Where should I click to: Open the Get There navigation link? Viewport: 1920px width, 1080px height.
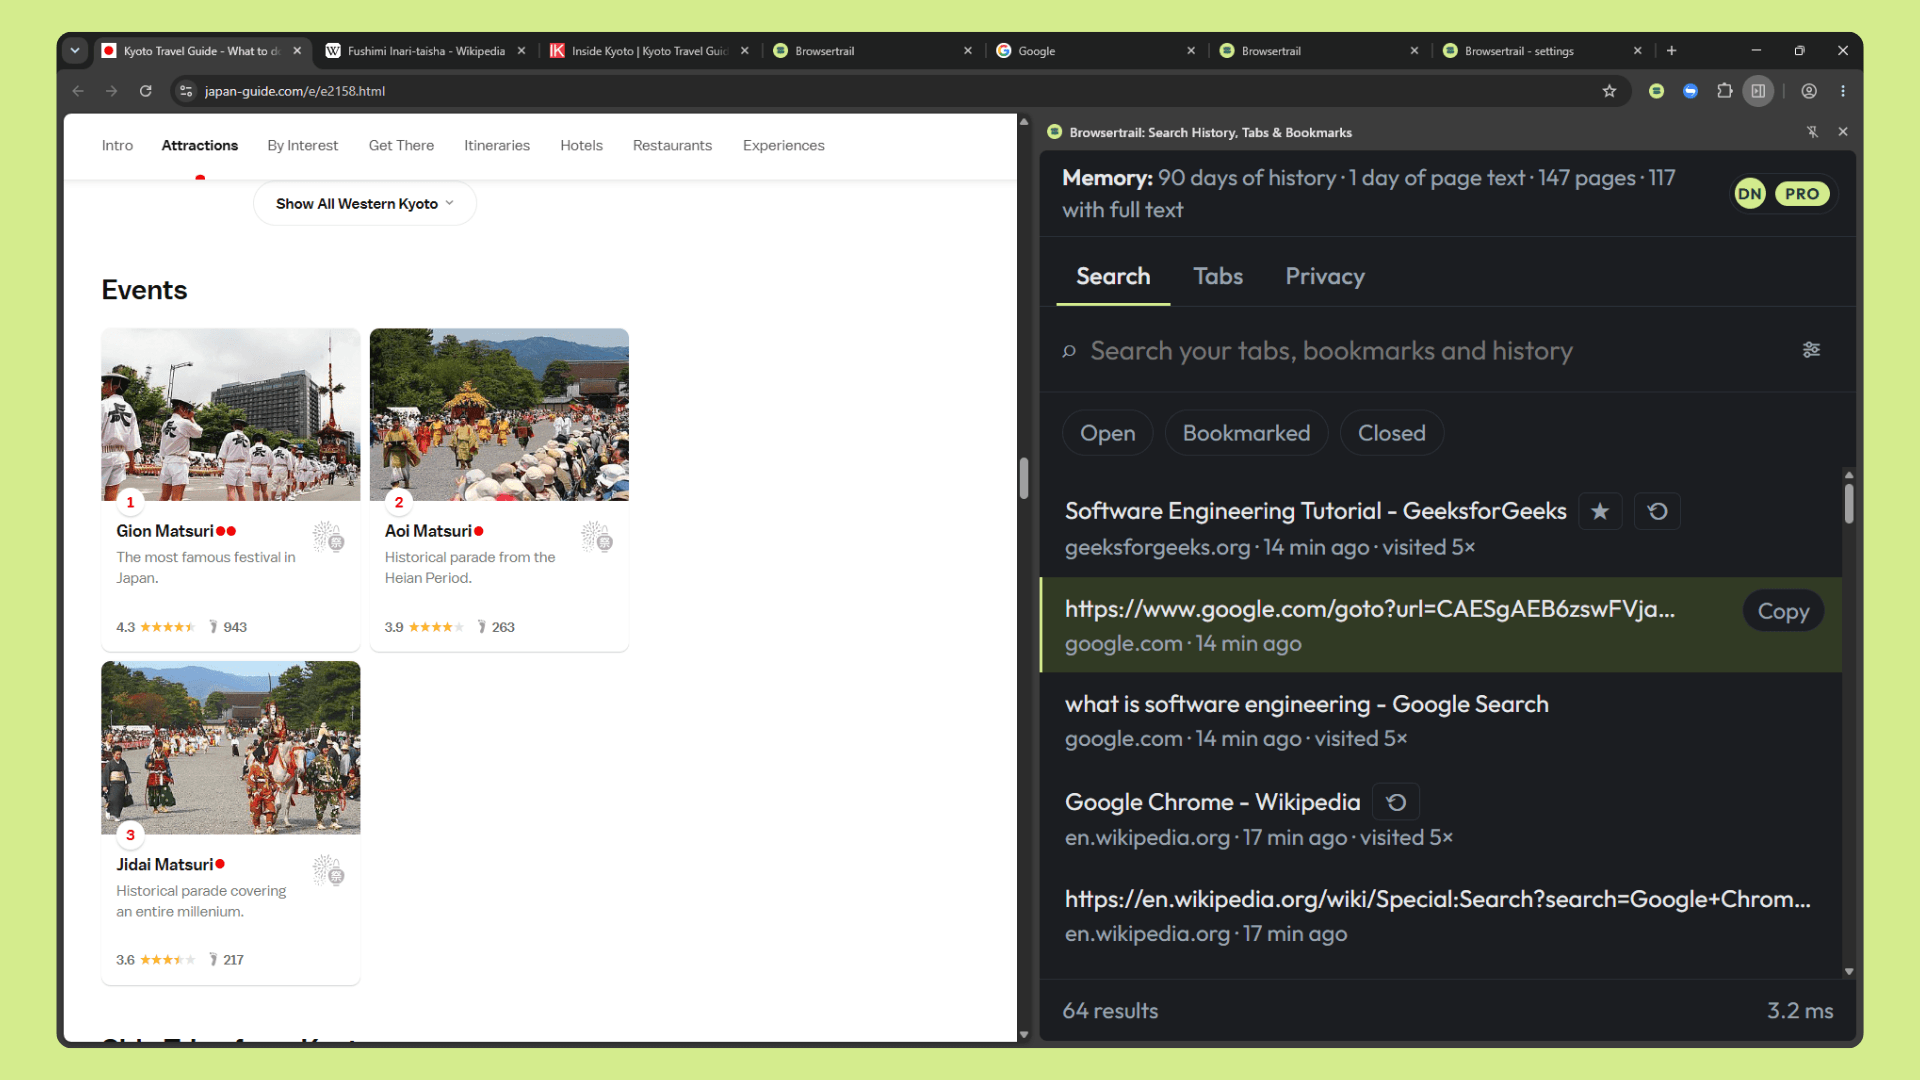pos(401,146)
